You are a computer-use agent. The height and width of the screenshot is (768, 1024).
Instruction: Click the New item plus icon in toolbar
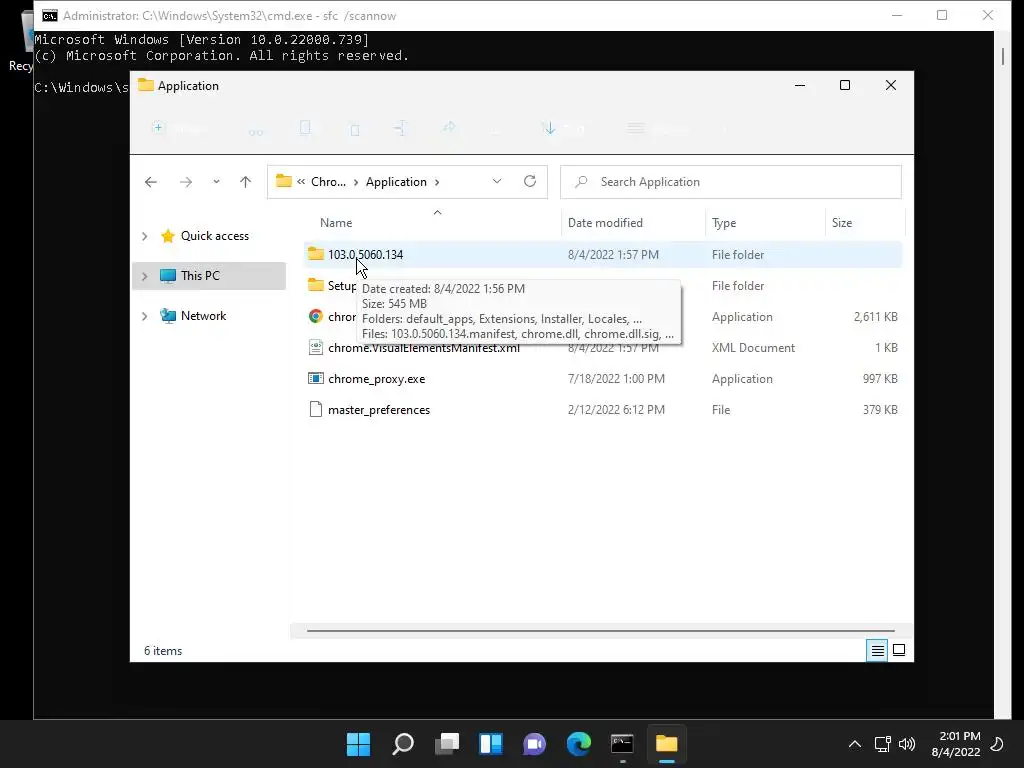click(x=158, y=128)
